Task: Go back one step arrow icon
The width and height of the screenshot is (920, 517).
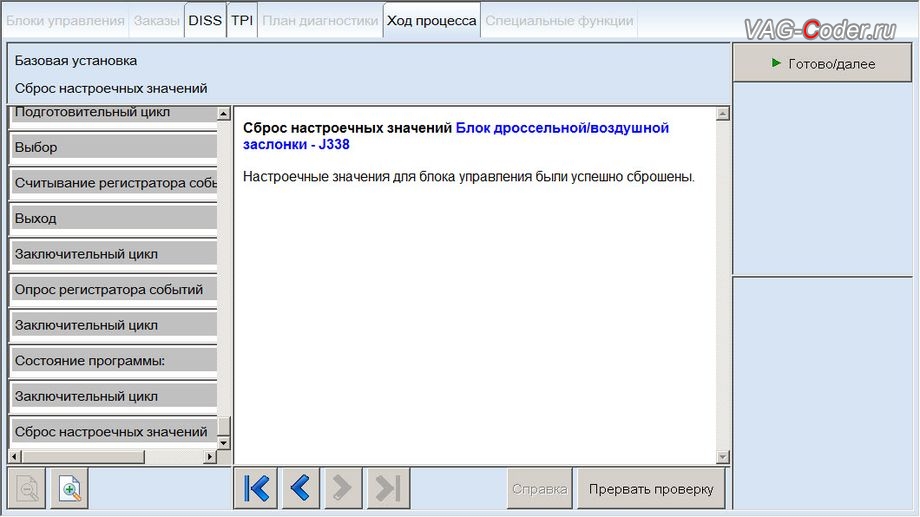Action: point(300,488)
